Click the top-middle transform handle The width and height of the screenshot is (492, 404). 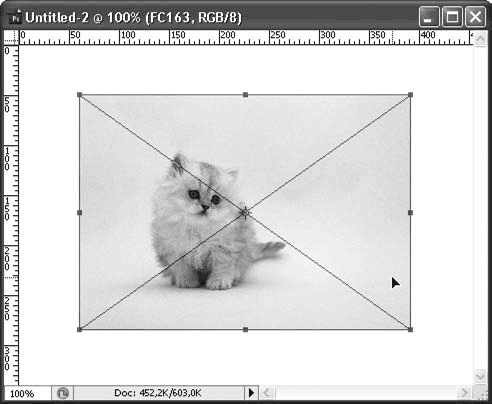(245, 95)
